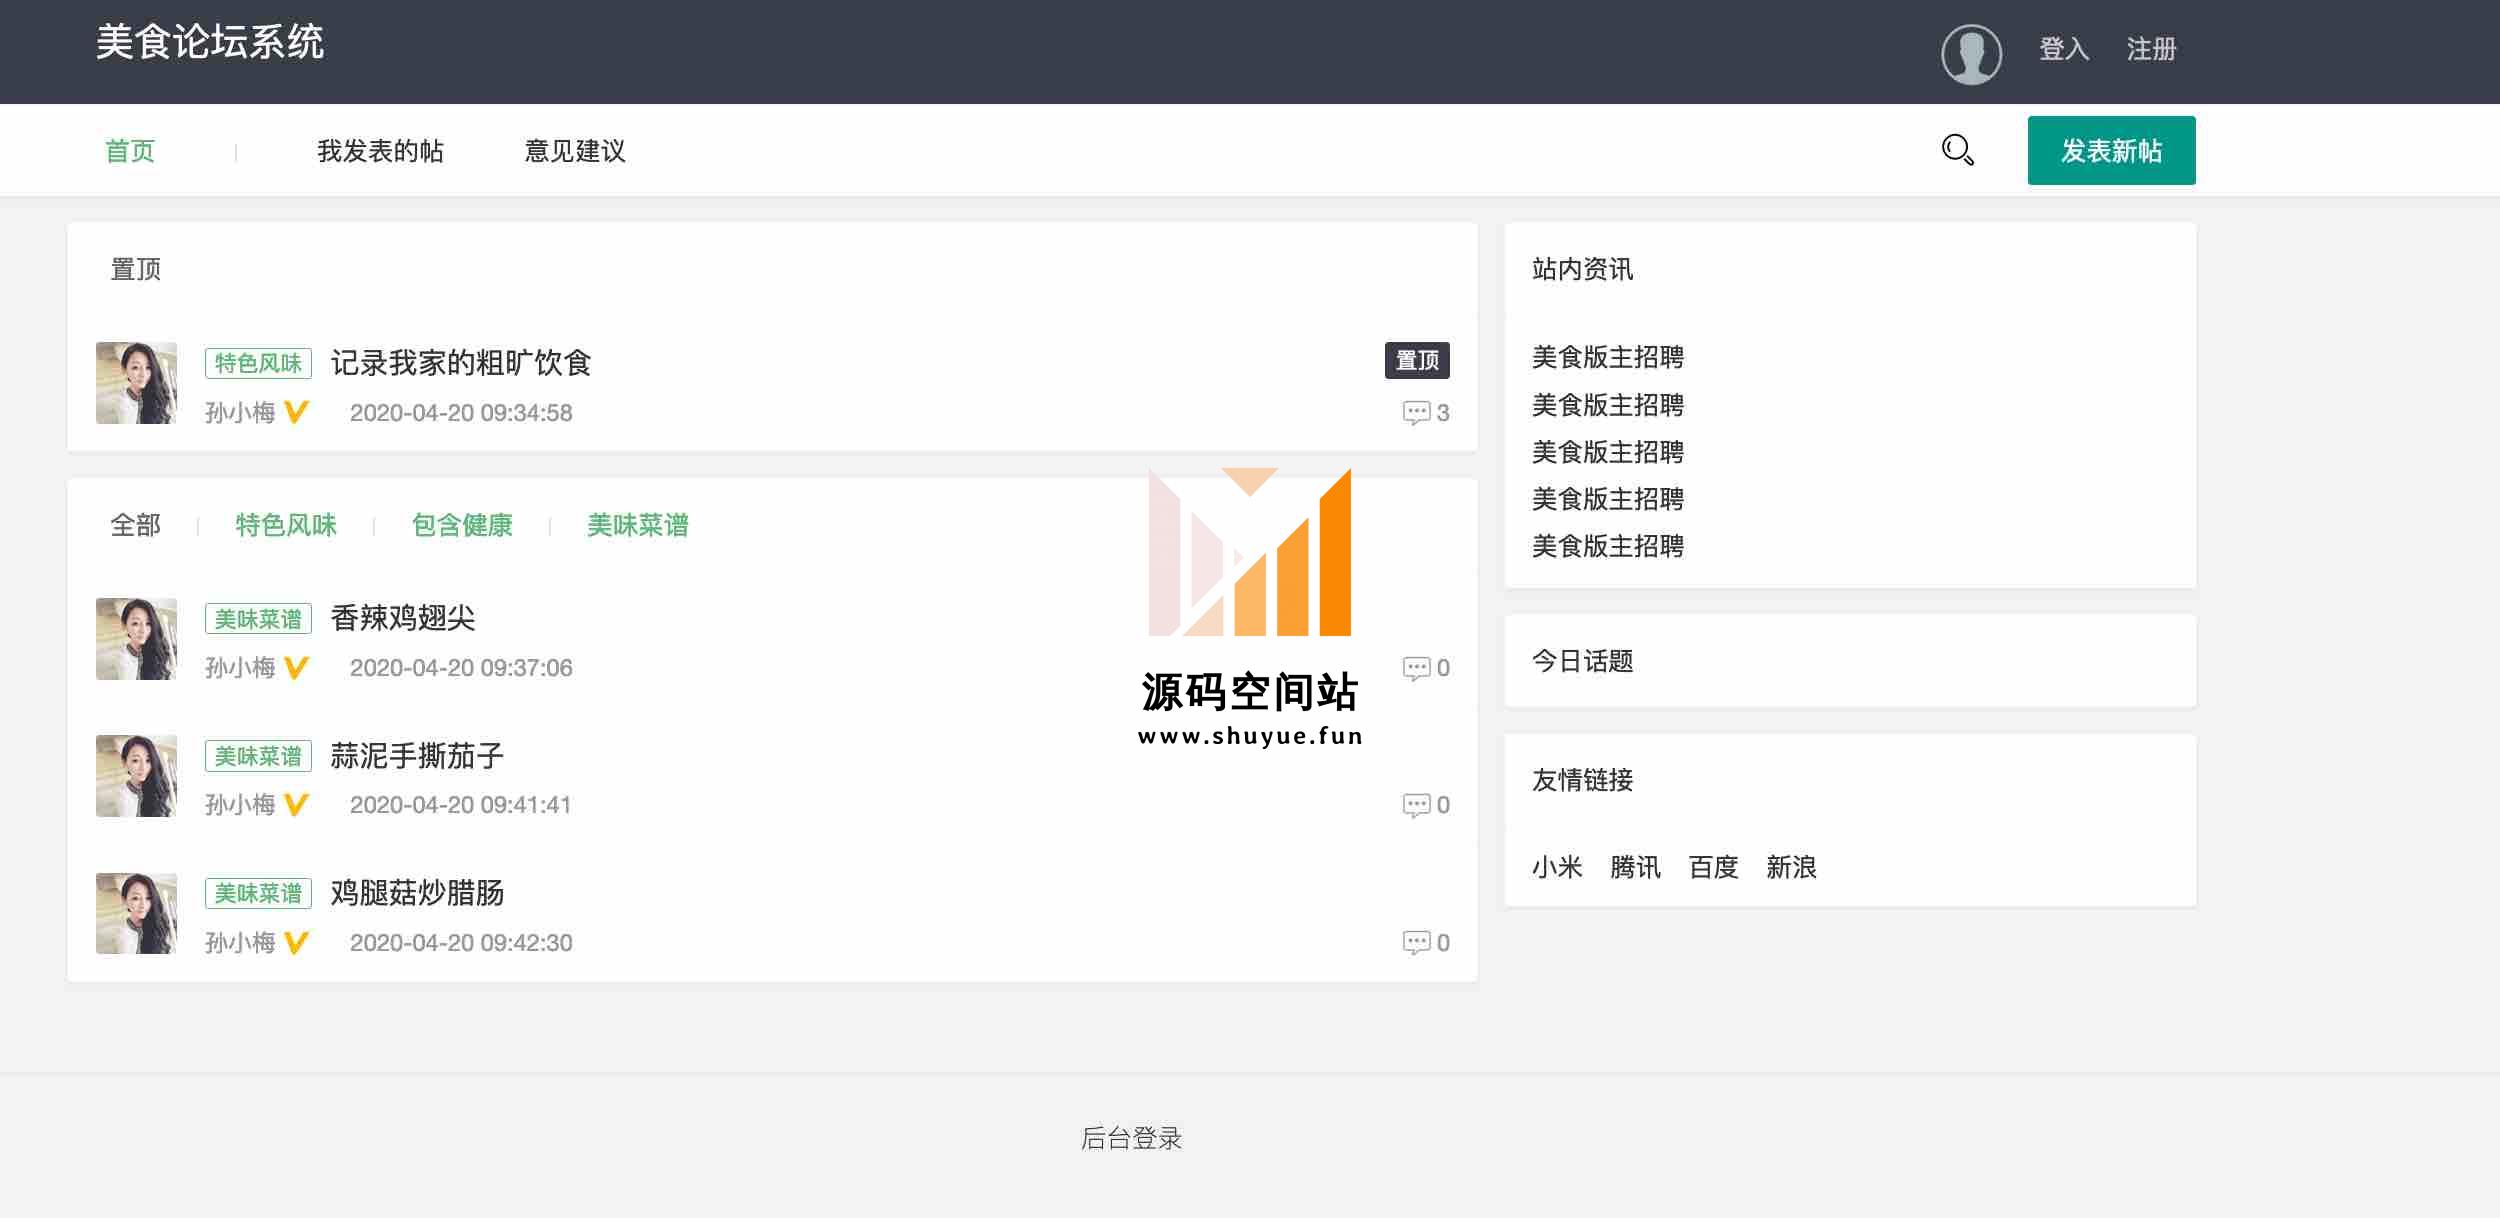
Task: Click the dark 置顶 badge on pinned post
Action: [1417, 360]
